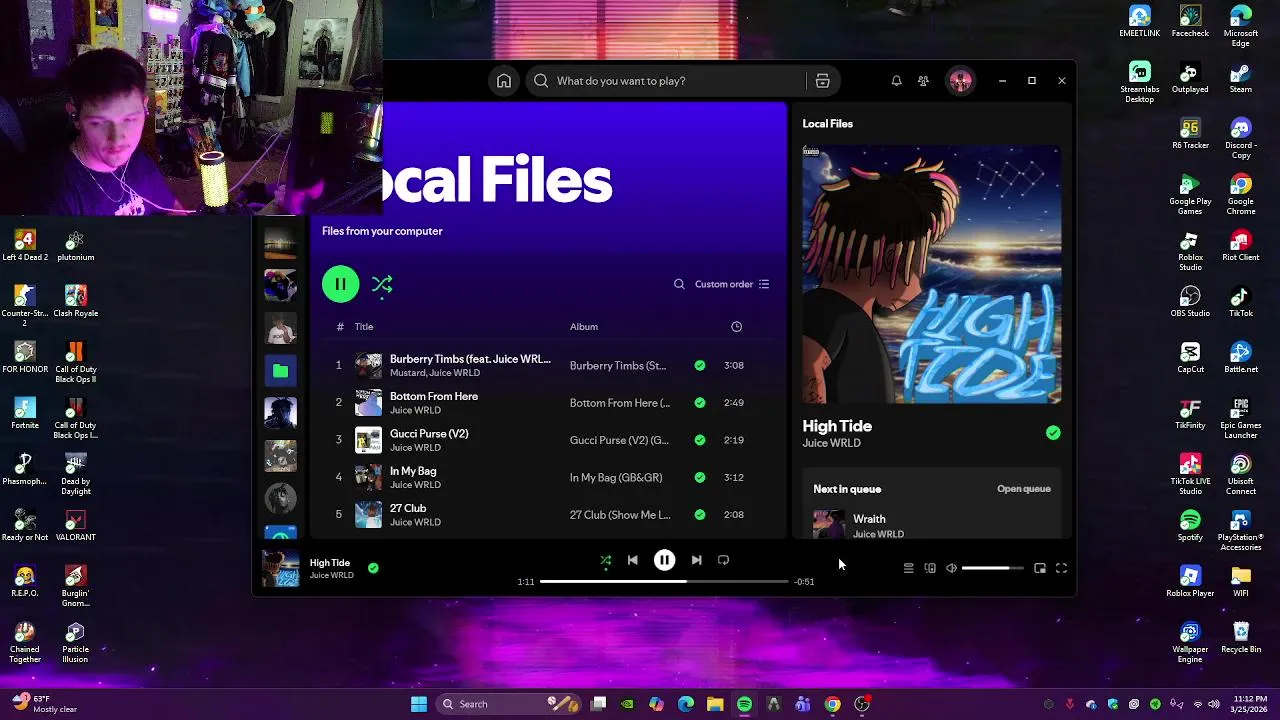
Task: Open the profile avatar menu
Action: [961, 81]
